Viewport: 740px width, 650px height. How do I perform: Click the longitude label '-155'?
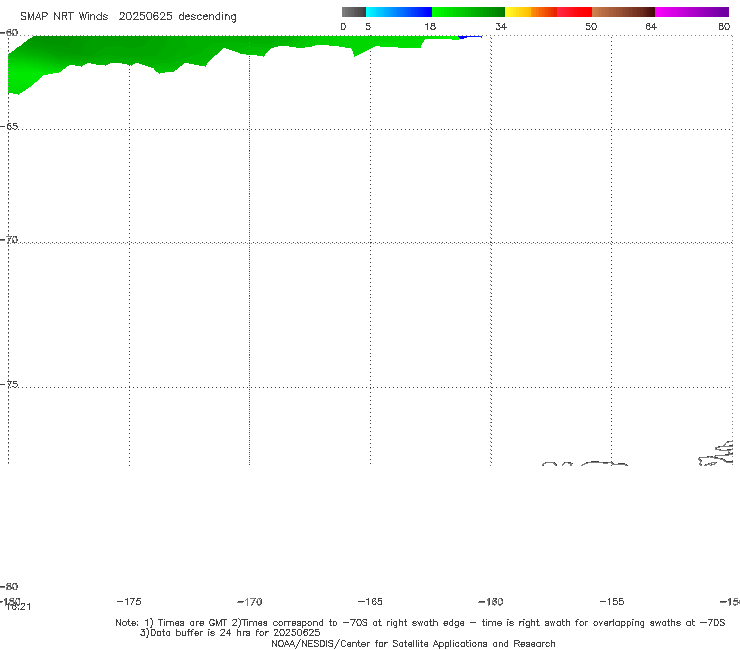(612, 601)
